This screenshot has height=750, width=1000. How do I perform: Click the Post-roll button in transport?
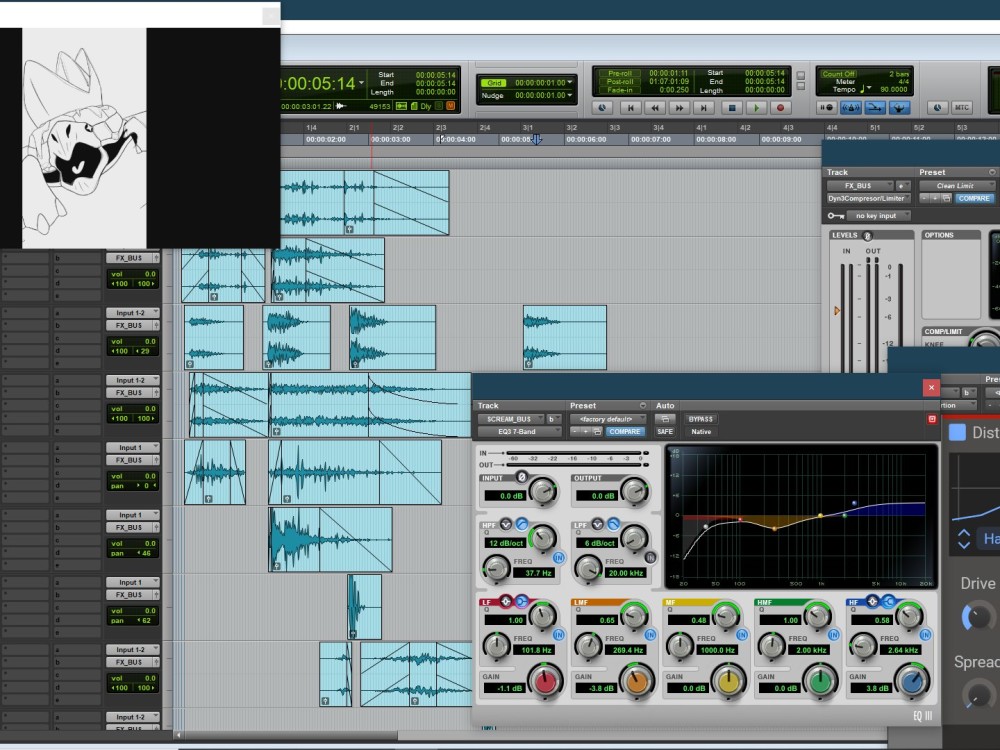coord(620,82)
